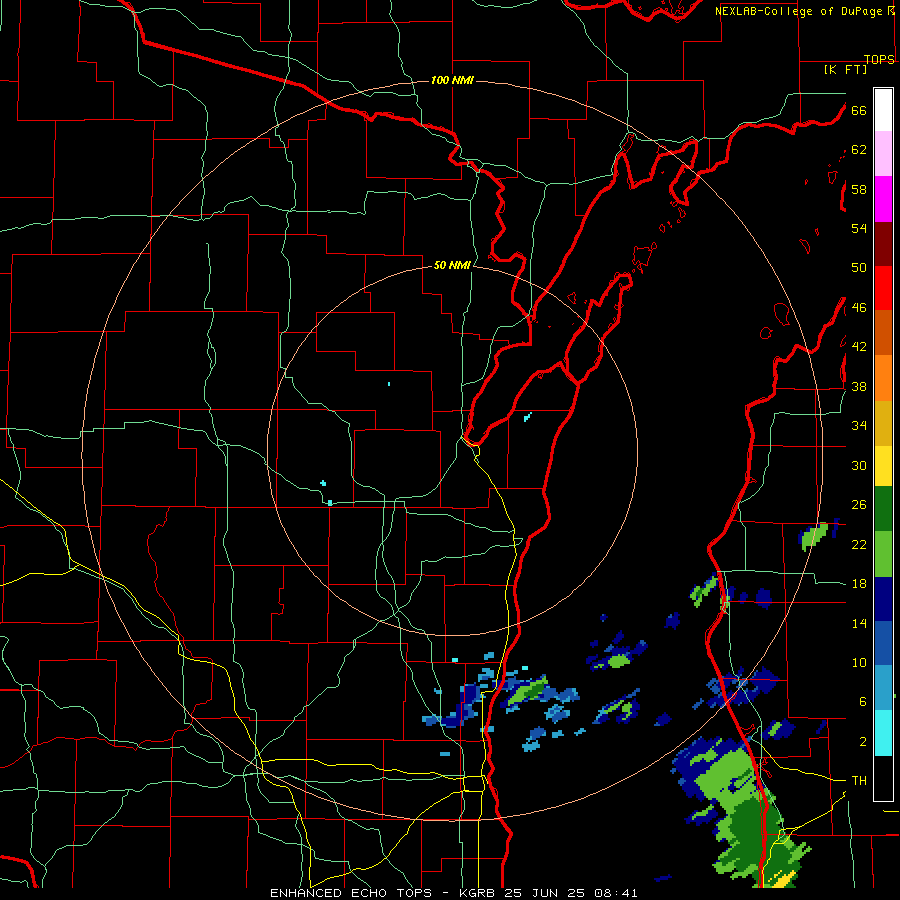Screen dimensions: 900x900
Task: Select legend value 10
Action: coord(859,662)
